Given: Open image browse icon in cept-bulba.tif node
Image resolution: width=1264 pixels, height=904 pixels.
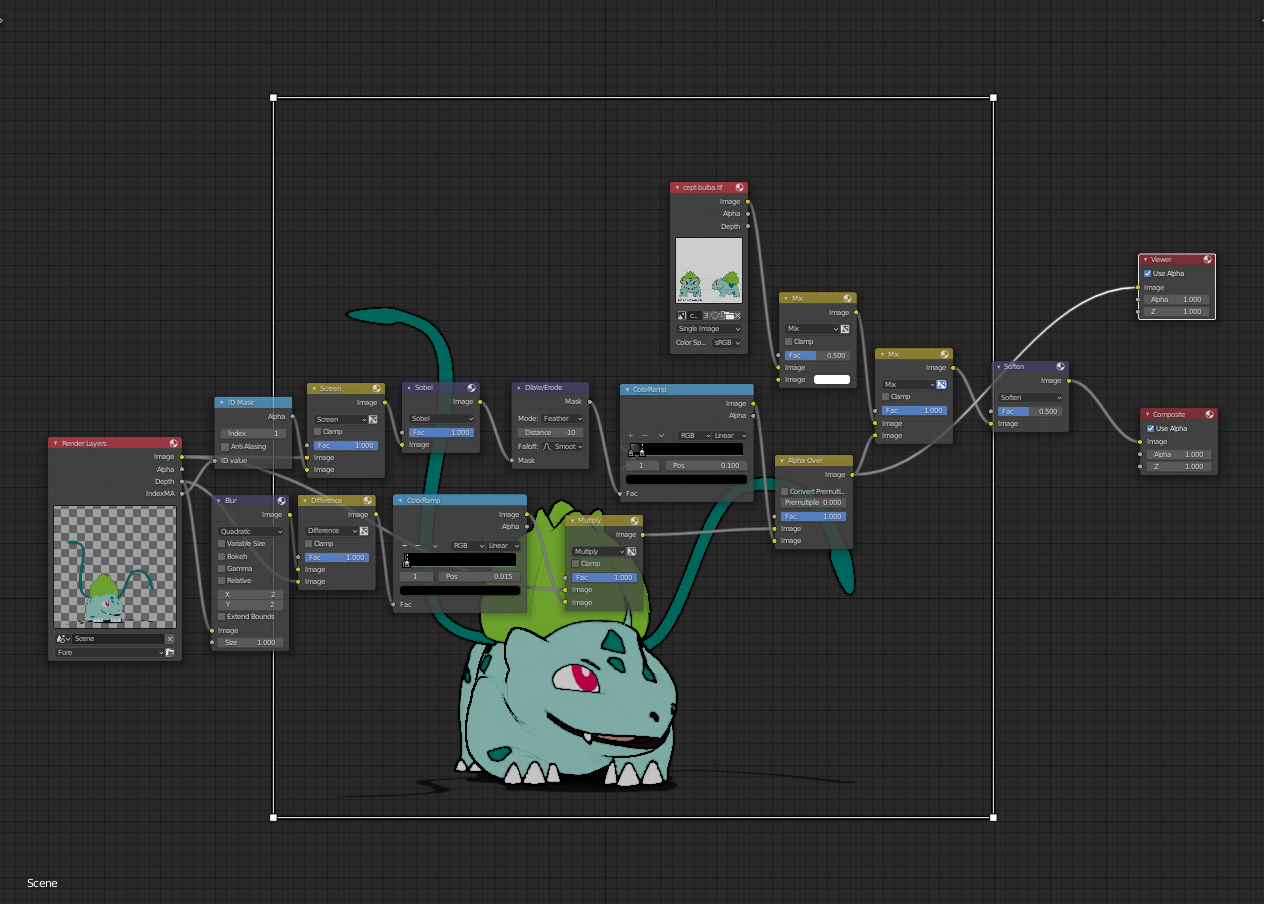Looking at the screenshot, I should pyautogui.click(x=681, y=316).
